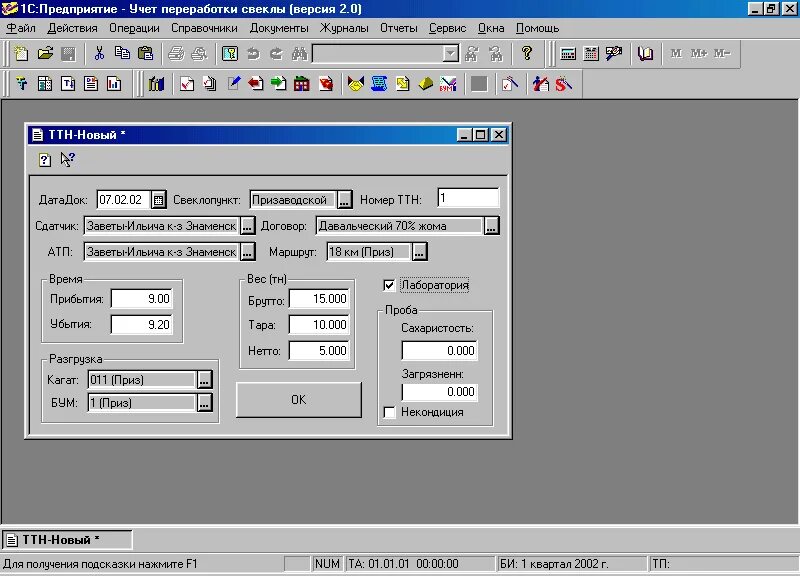Open the Кагат selection ellipsis button

(x=205, y=380)
